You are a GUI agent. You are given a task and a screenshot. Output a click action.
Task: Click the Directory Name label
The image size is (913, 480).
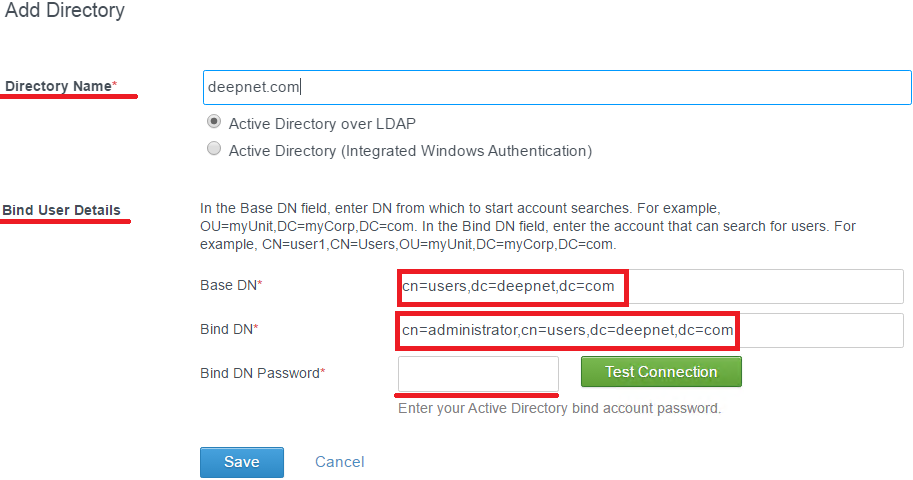click(58, 86)
